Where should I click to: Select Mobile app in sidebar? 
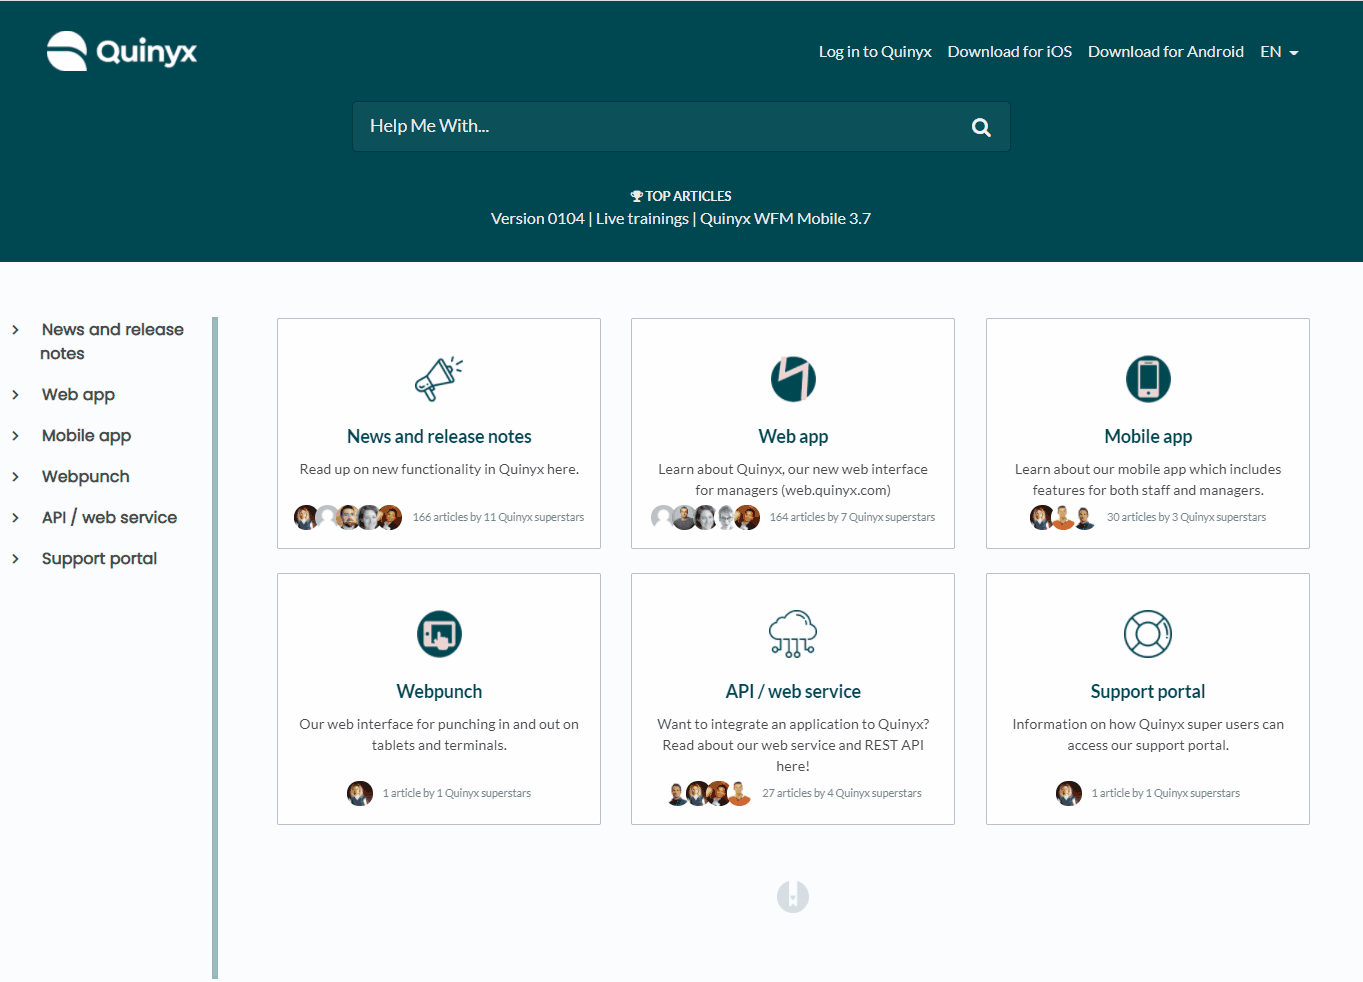pos(86,436)
